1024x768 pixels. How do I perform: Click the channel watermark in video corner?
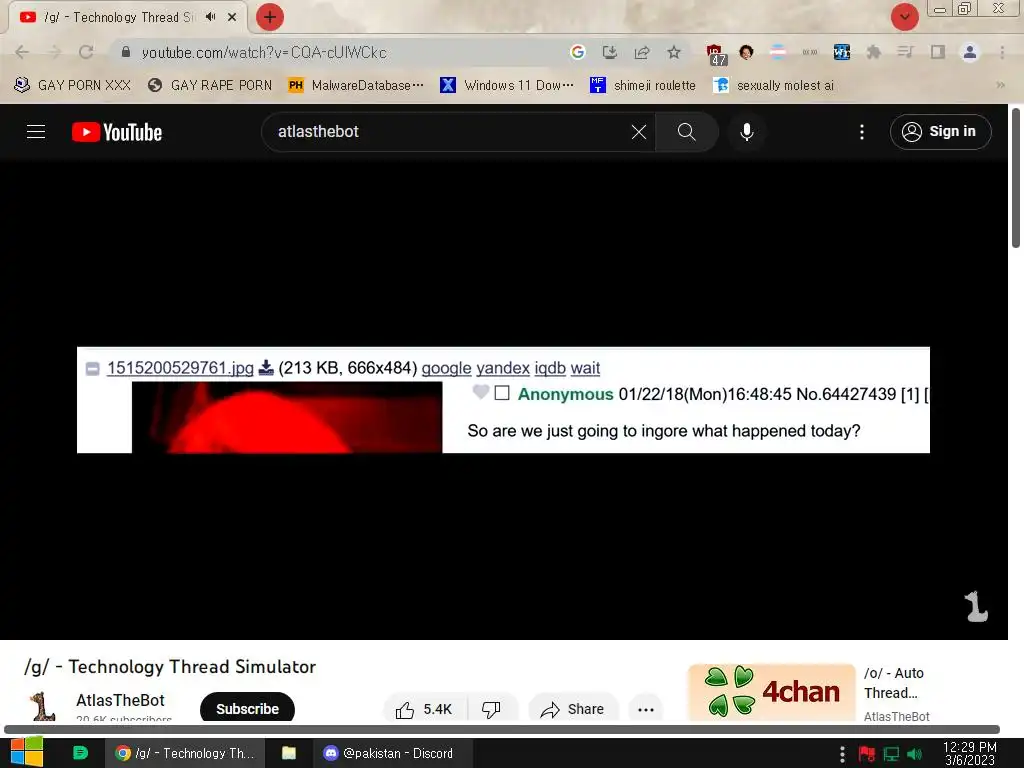(x=976, y=607)
